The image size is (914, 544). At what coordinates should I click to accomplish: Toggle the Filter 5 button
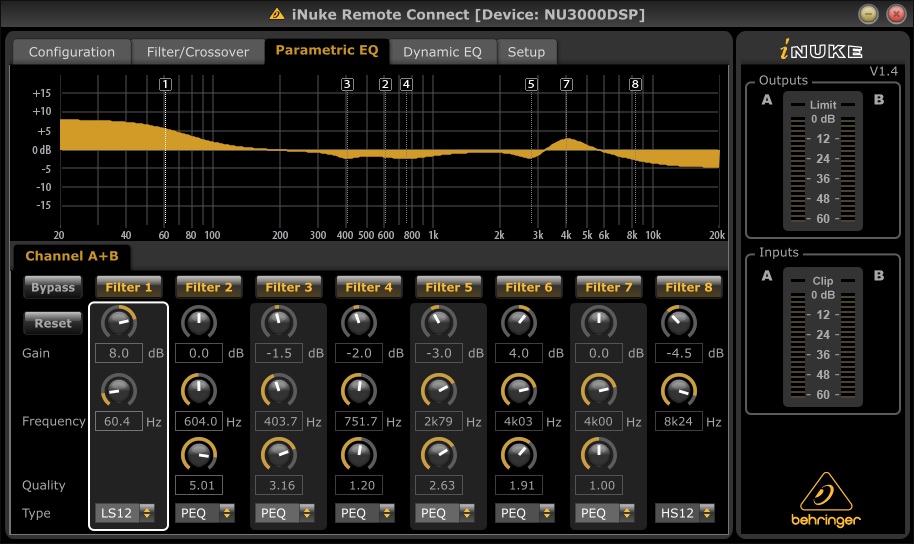[x=449, y=287]
